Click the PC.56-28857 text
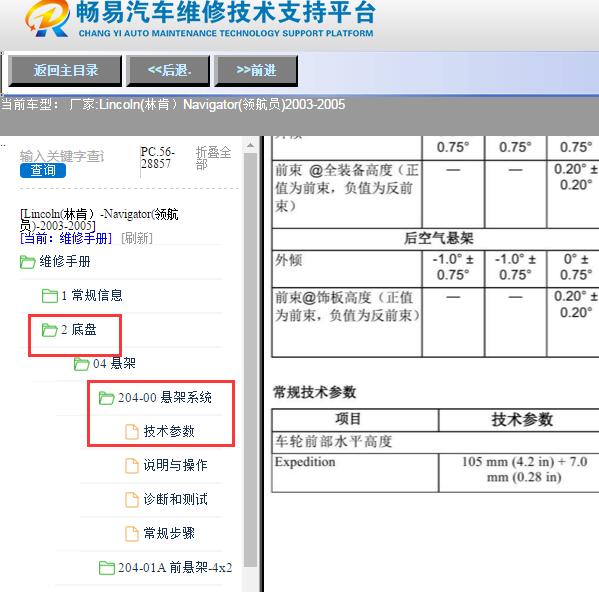Screen dimensions: 599x592 (157, 157)
